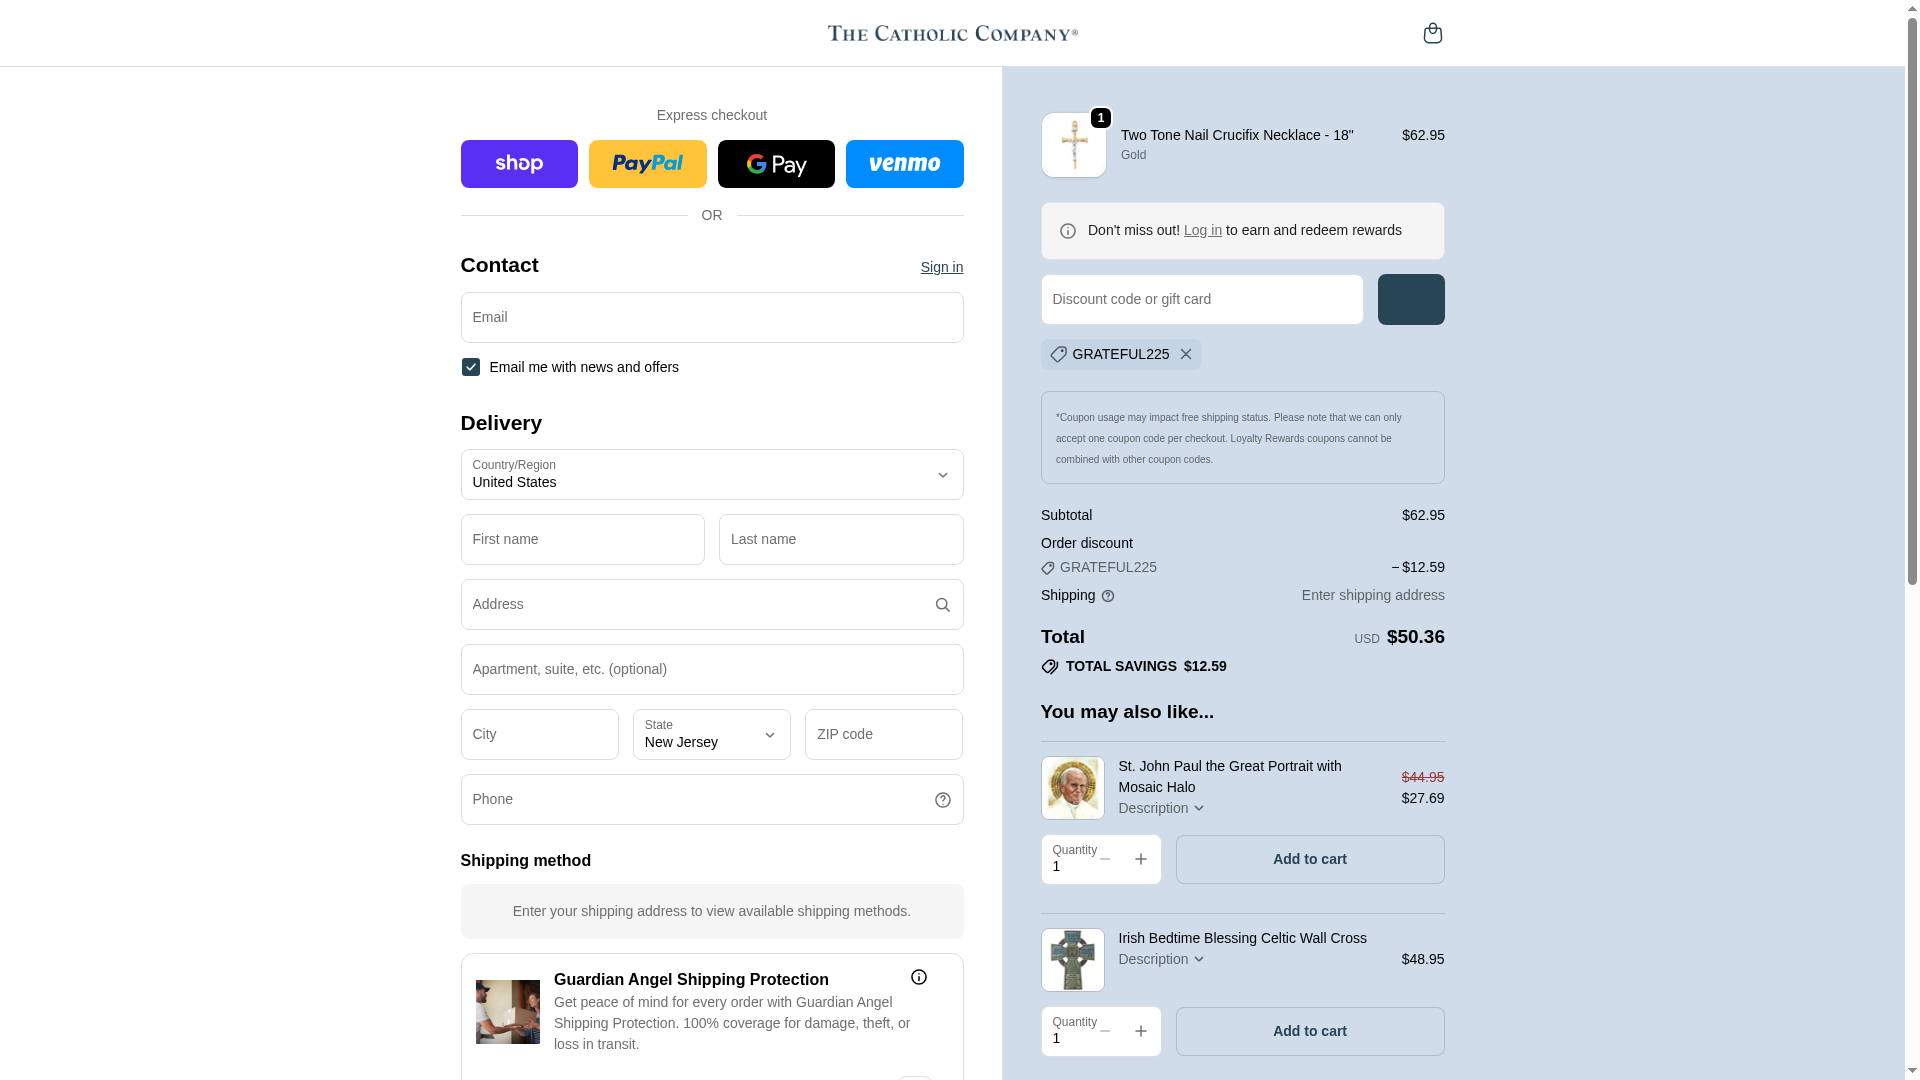The image size is (1920, 1080).
Task: Show phone number help tooltip icon
Action: pyautogui.click(x=942, y=800)
